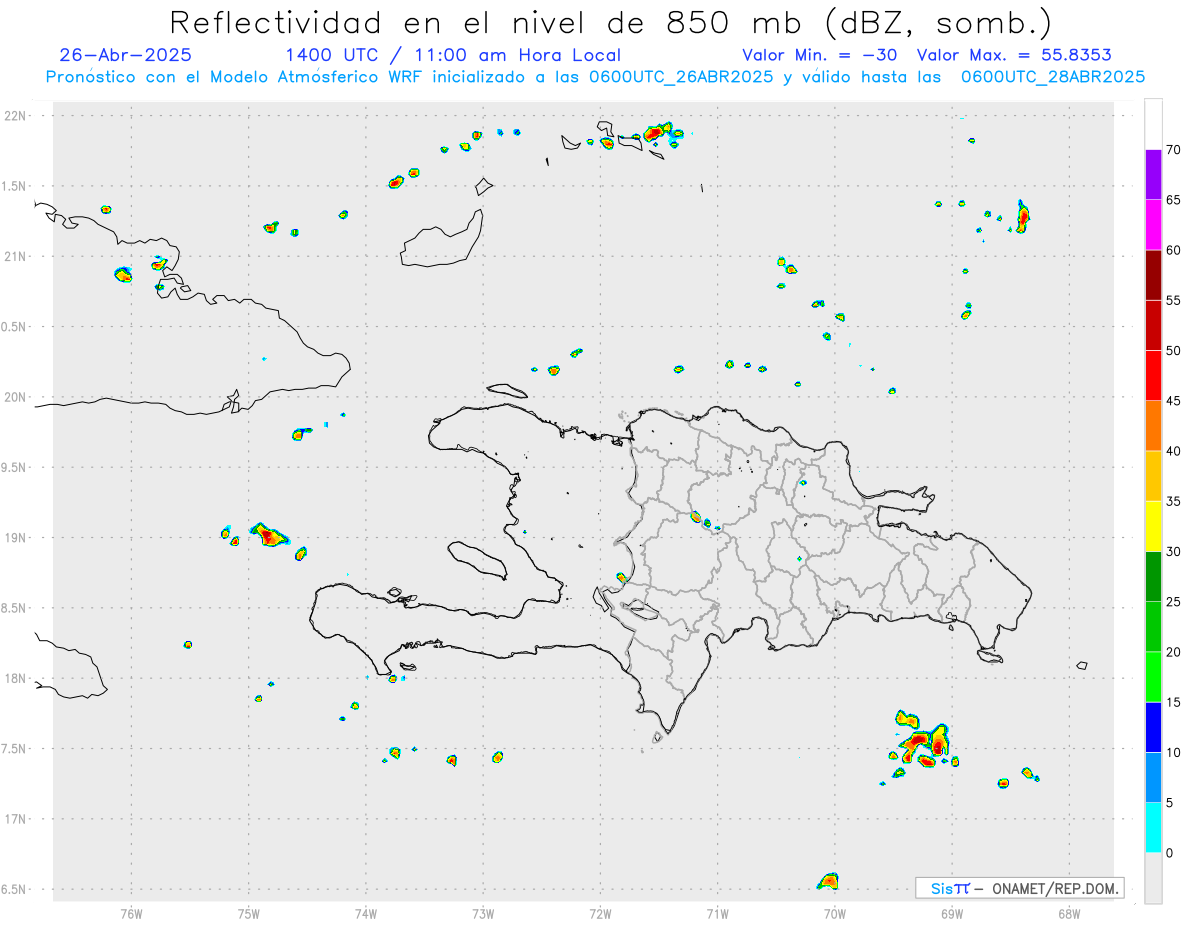This screenshot has width=1200, height=927.
Task: Click the dark green 25–30 dBZ colorbar segment
Action: tap(1153, 577)
